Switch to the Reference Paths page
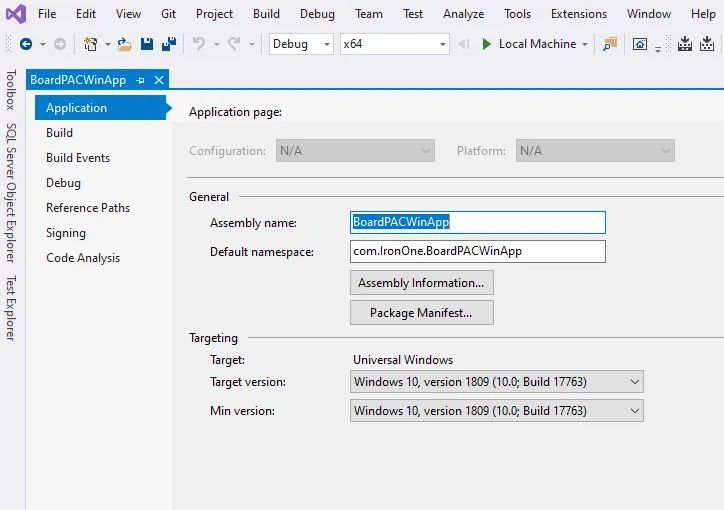This screenshot has height=510, width=724. (x=88, y=208)
